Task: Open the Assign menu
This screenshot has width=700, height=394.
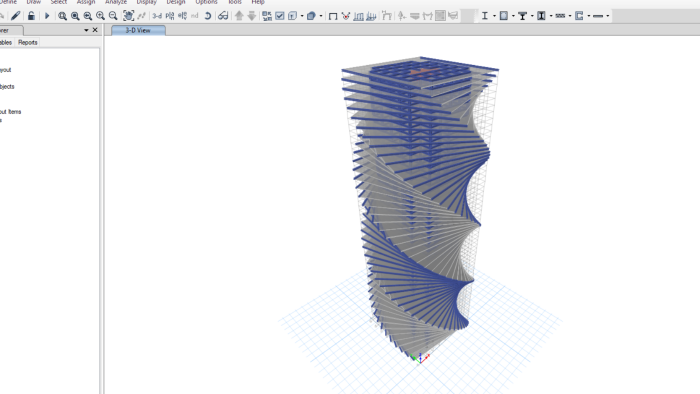Action: (86, 2)
